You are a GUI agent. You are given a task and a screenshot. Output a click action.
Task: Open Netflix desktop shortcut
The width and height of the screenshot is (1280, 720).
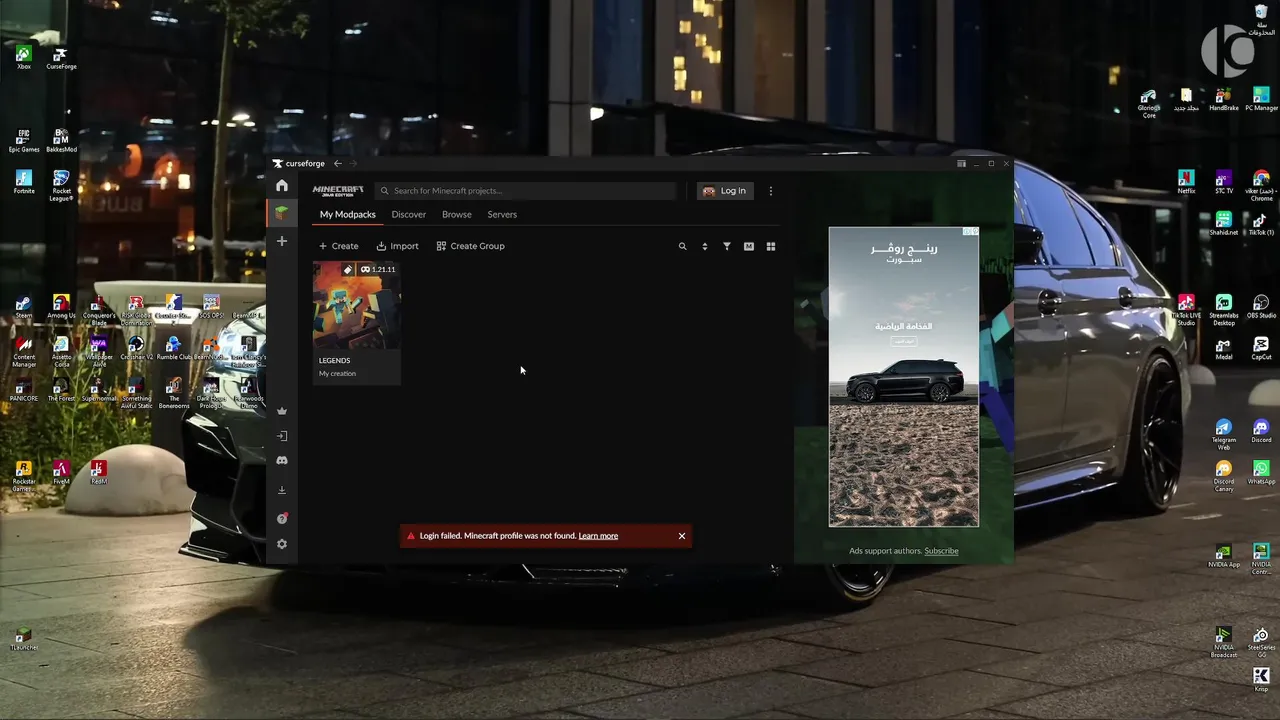(x=1186, y=182)
